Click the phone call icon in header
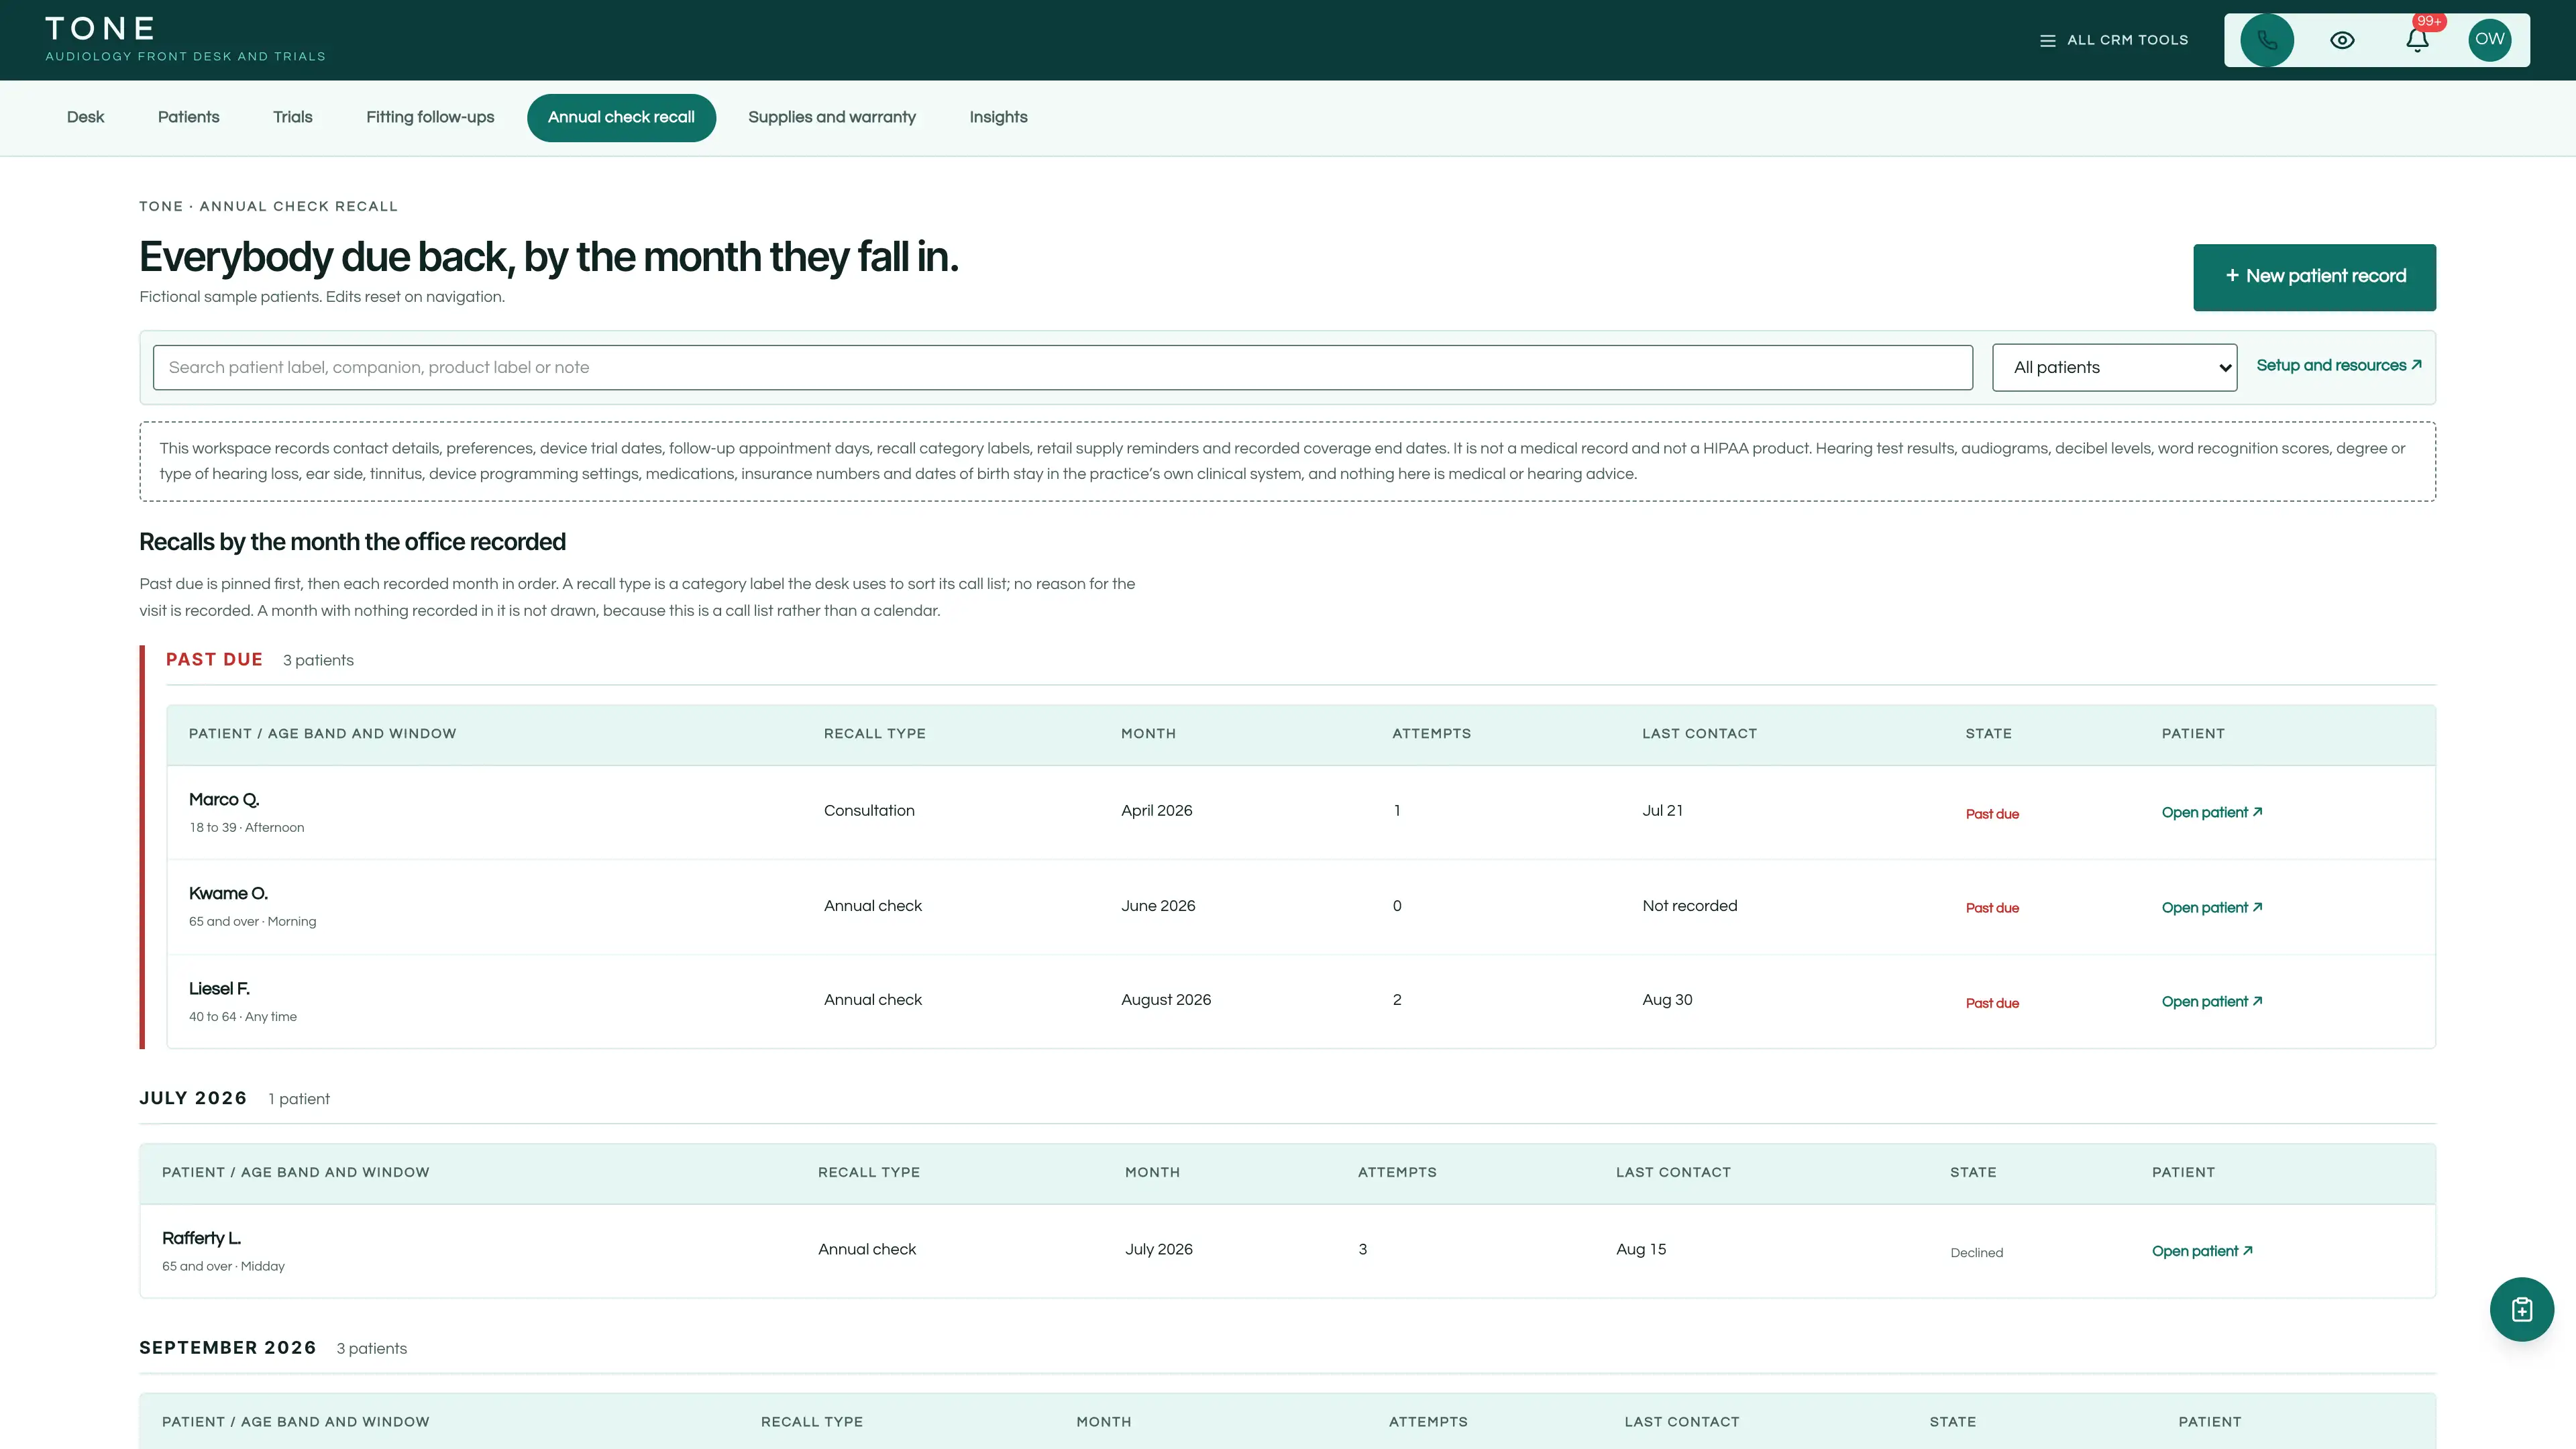2576x1449 pixels. (x=2267, y=40)
